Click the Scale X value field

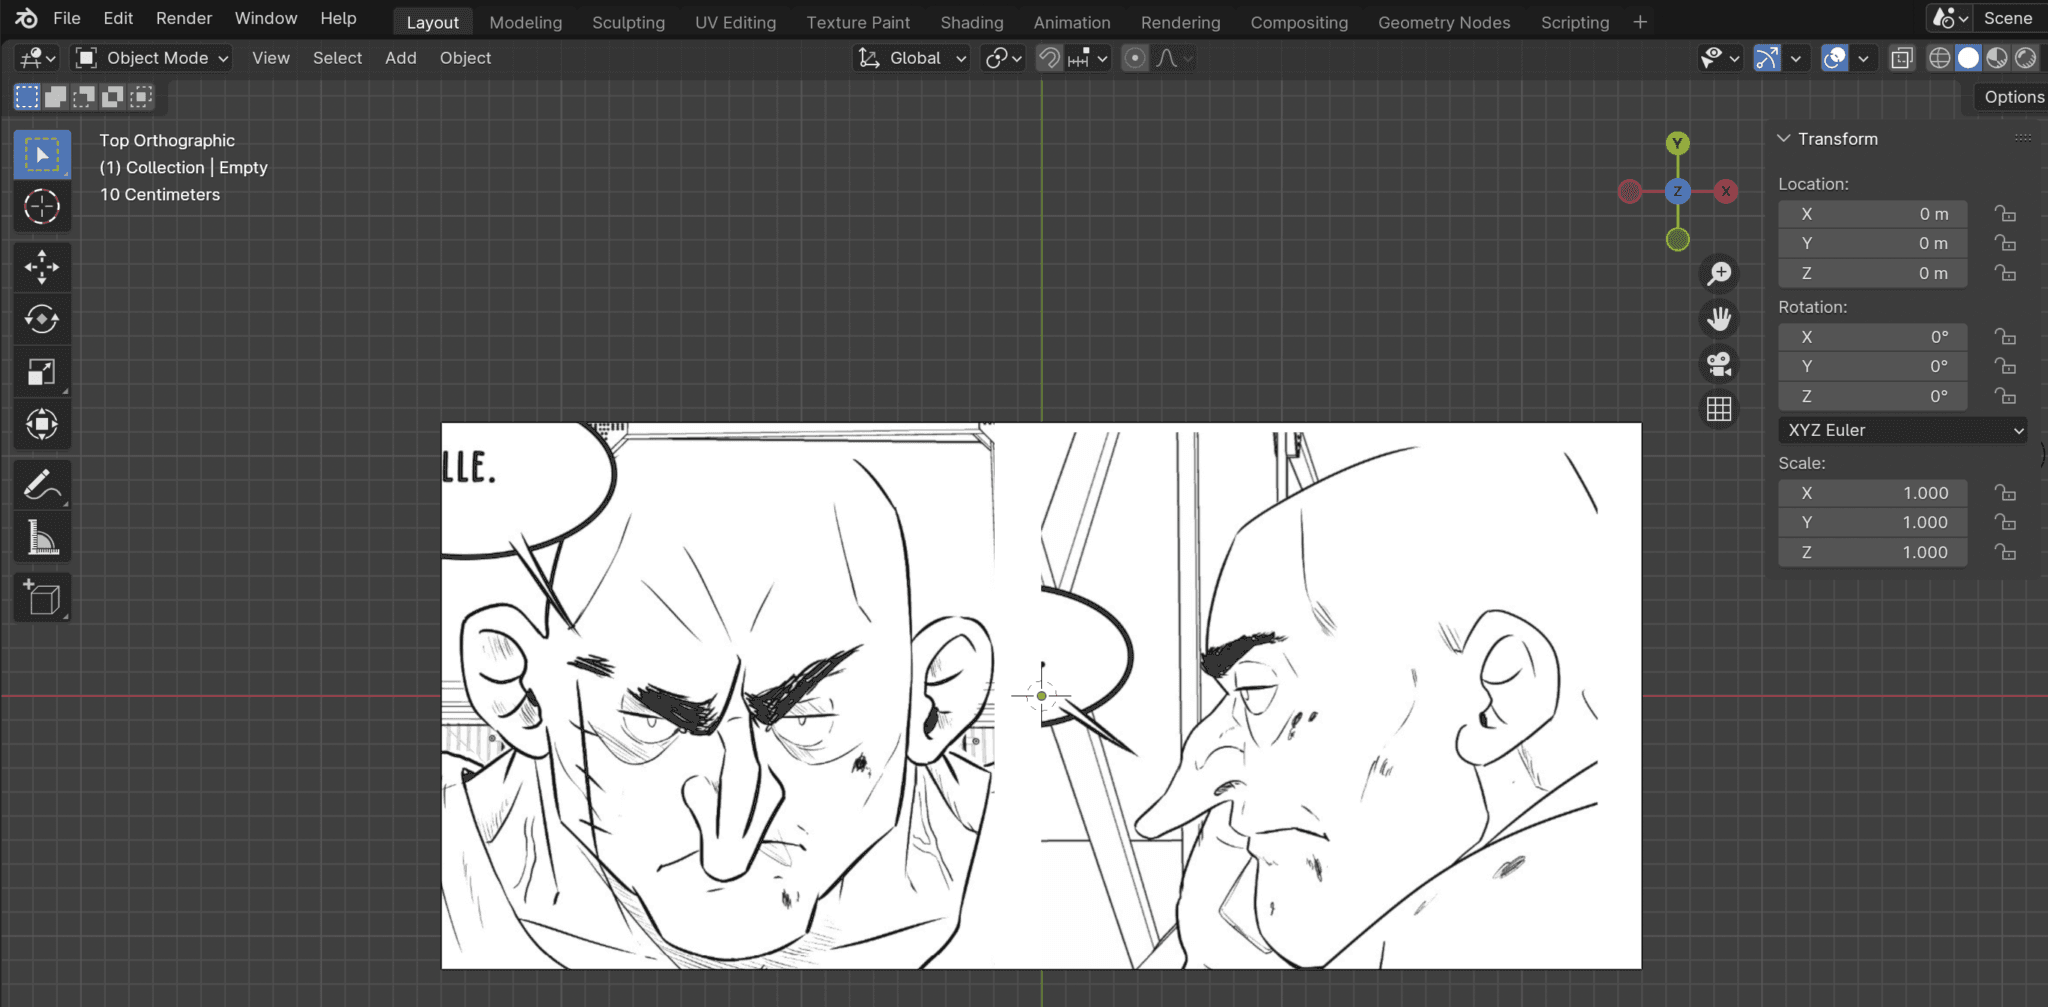point(1872,493)
